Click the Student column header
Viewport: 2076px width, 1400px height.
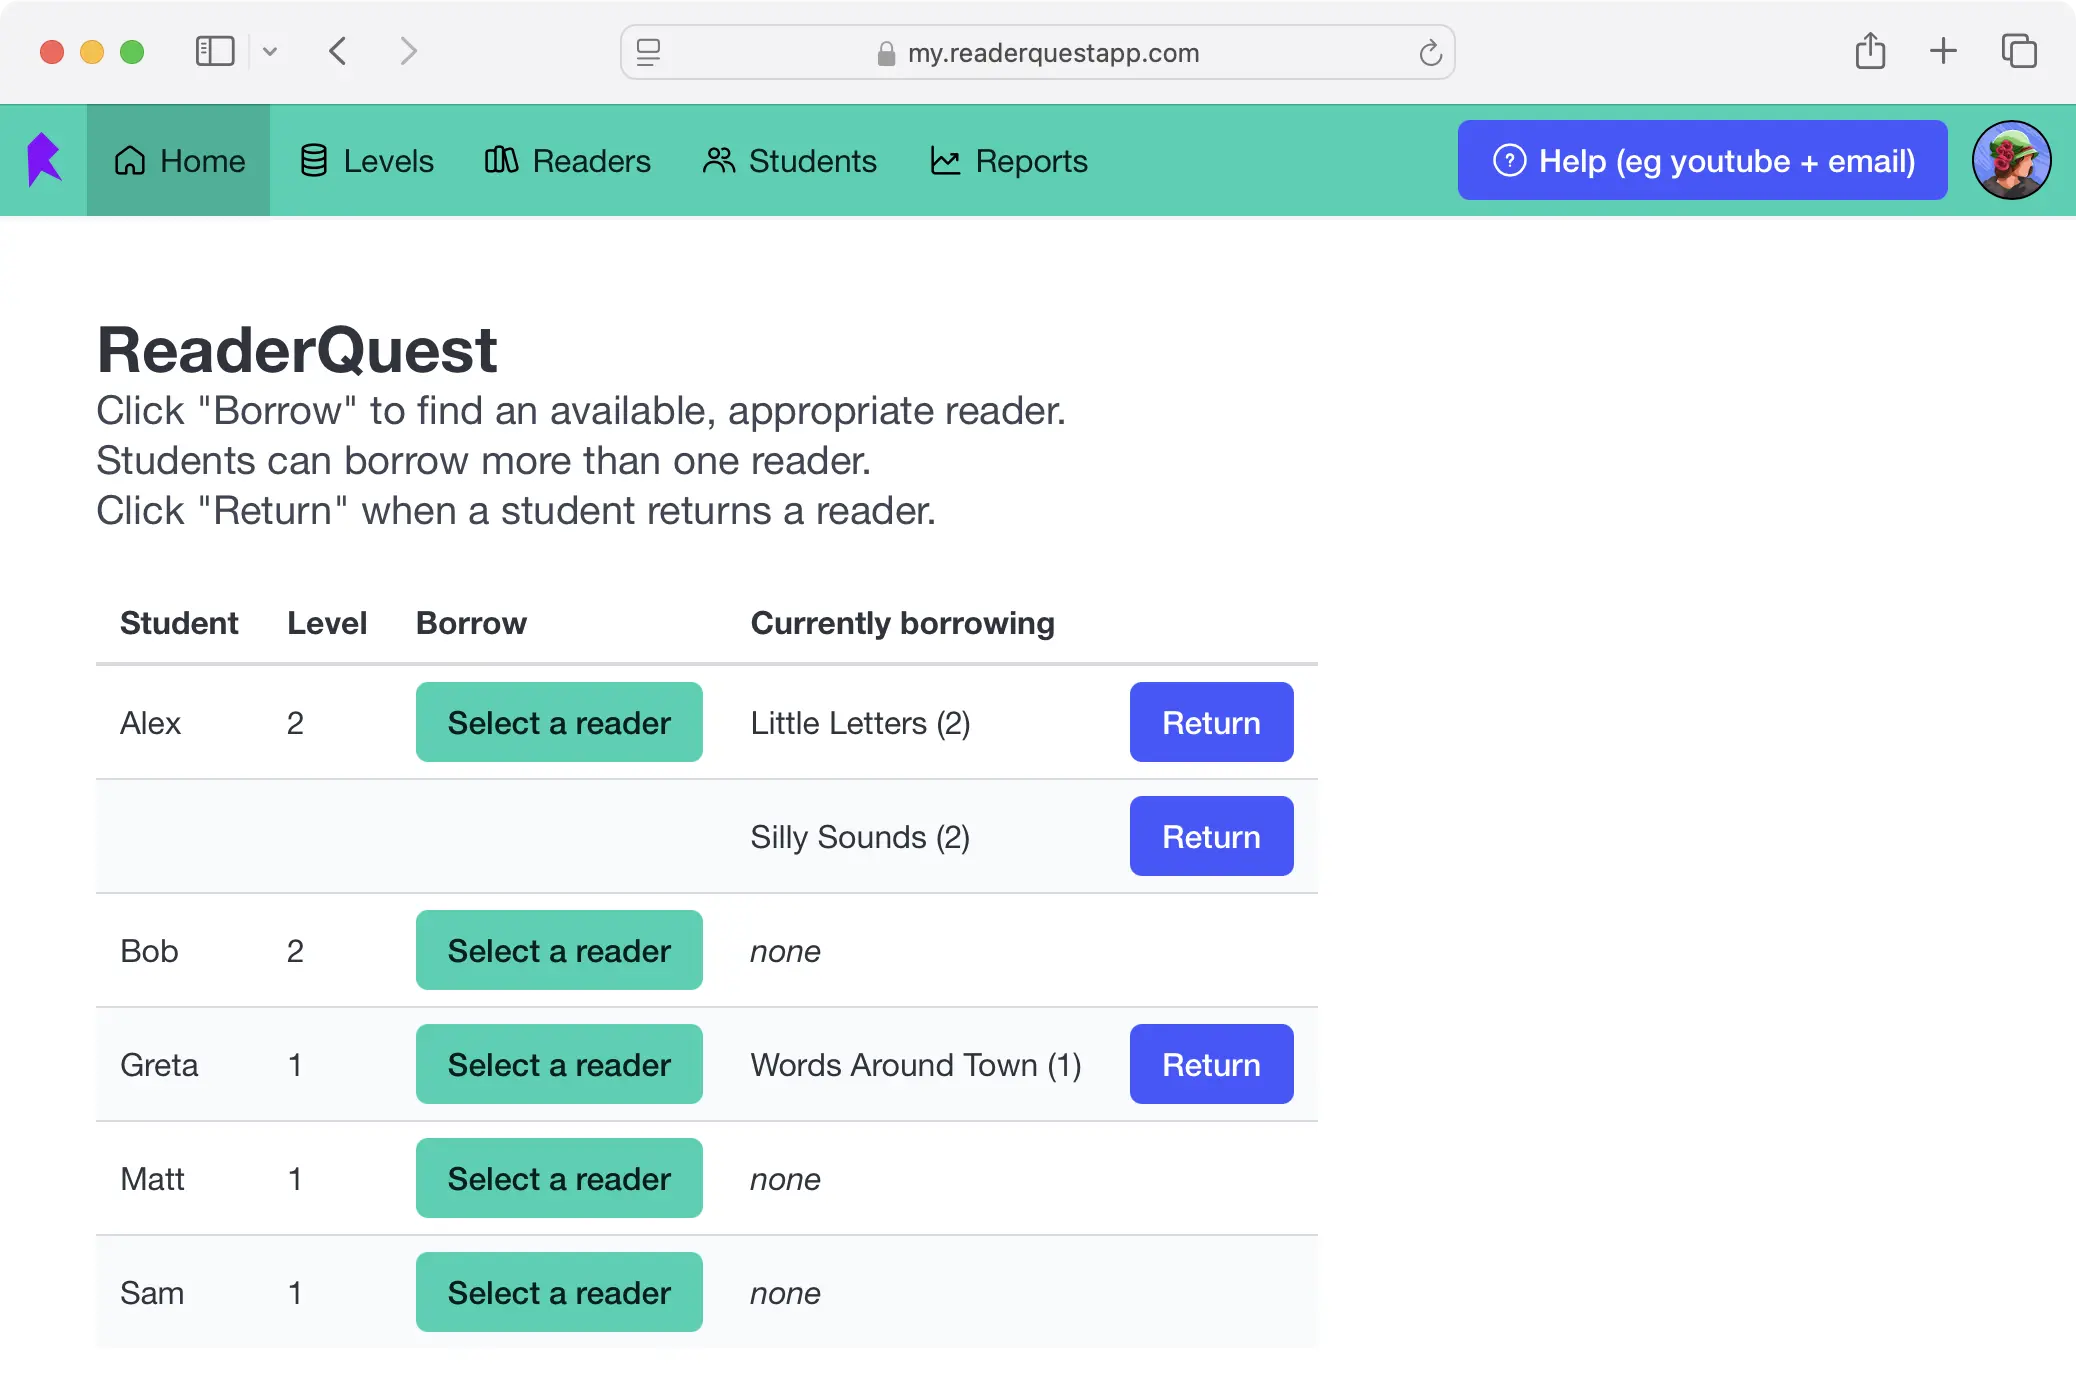pos(179,623)
